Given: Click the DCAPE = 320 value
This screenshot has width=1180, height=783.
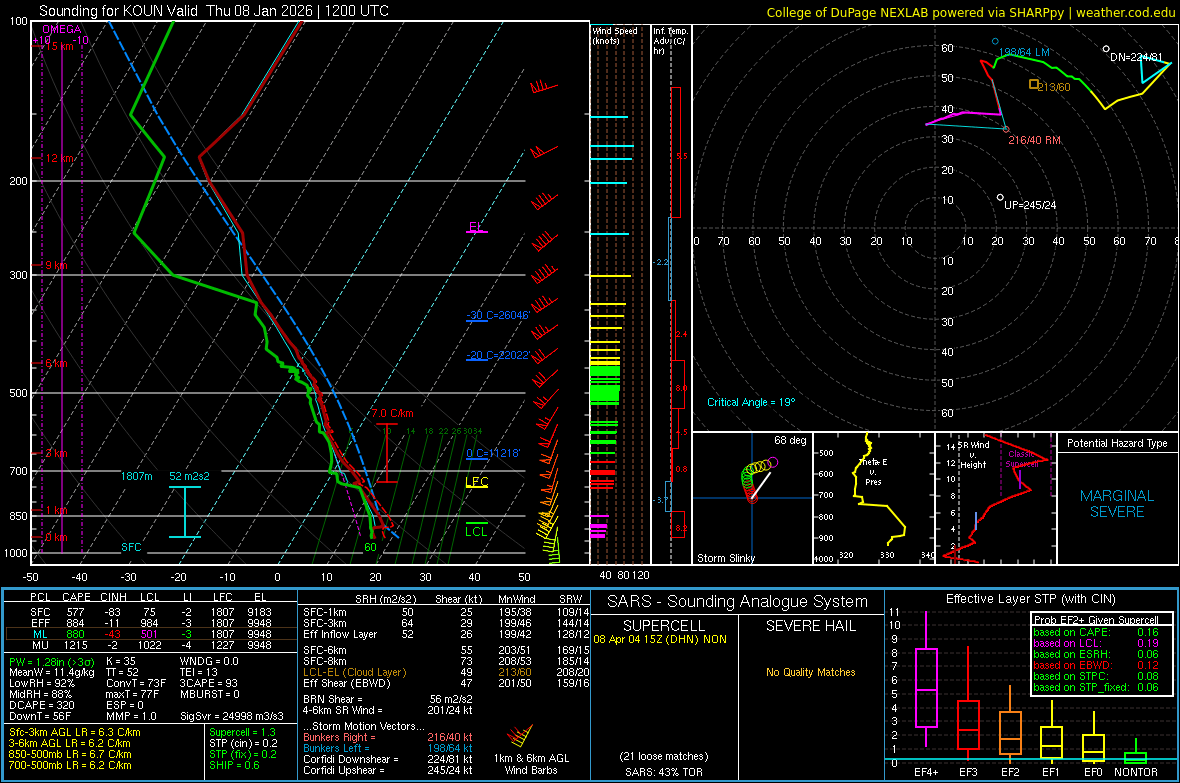Looking at the screenshot, I should click(41, 705).
